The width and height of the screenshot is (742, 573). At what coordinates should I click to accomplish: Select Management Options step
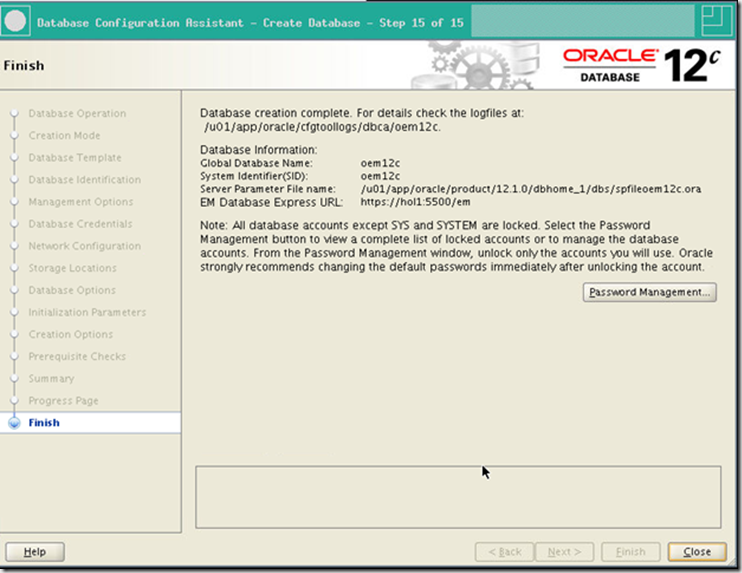[81, 202]
